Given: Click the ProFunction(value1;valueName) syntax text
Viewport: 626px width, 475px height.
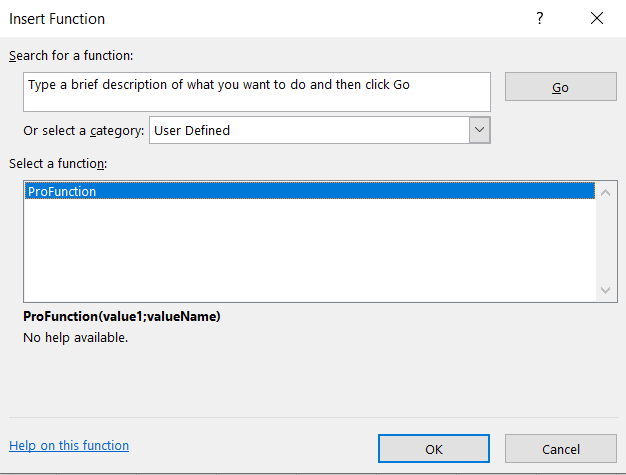Looking at the screenshot, I should pos(122,316).
